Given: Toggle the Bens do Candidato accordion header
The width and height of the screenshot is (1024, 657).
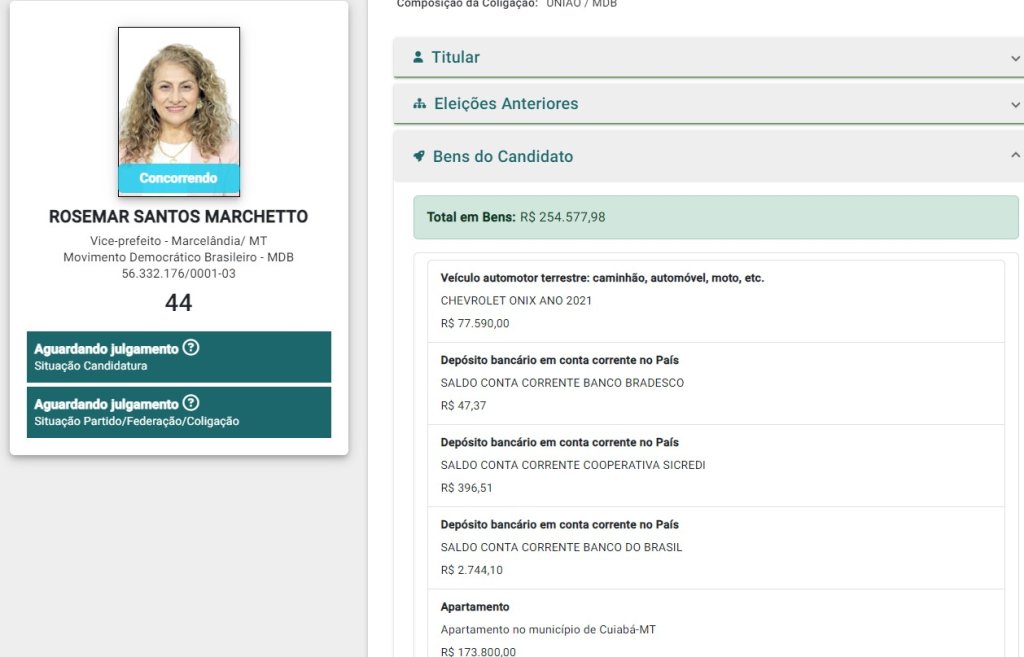Looking at the screenshot, I should pyautogui.click(x=709, y=156).
